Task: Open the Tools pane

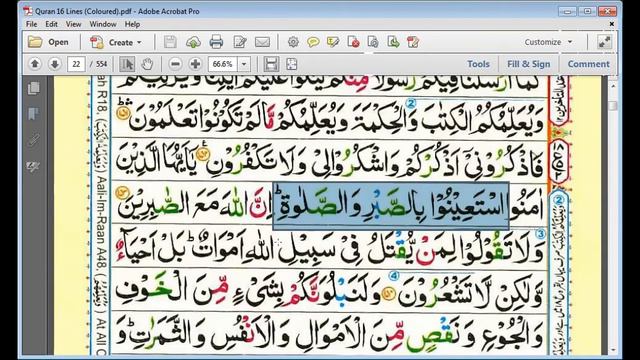Action: [x=478, y=64]
